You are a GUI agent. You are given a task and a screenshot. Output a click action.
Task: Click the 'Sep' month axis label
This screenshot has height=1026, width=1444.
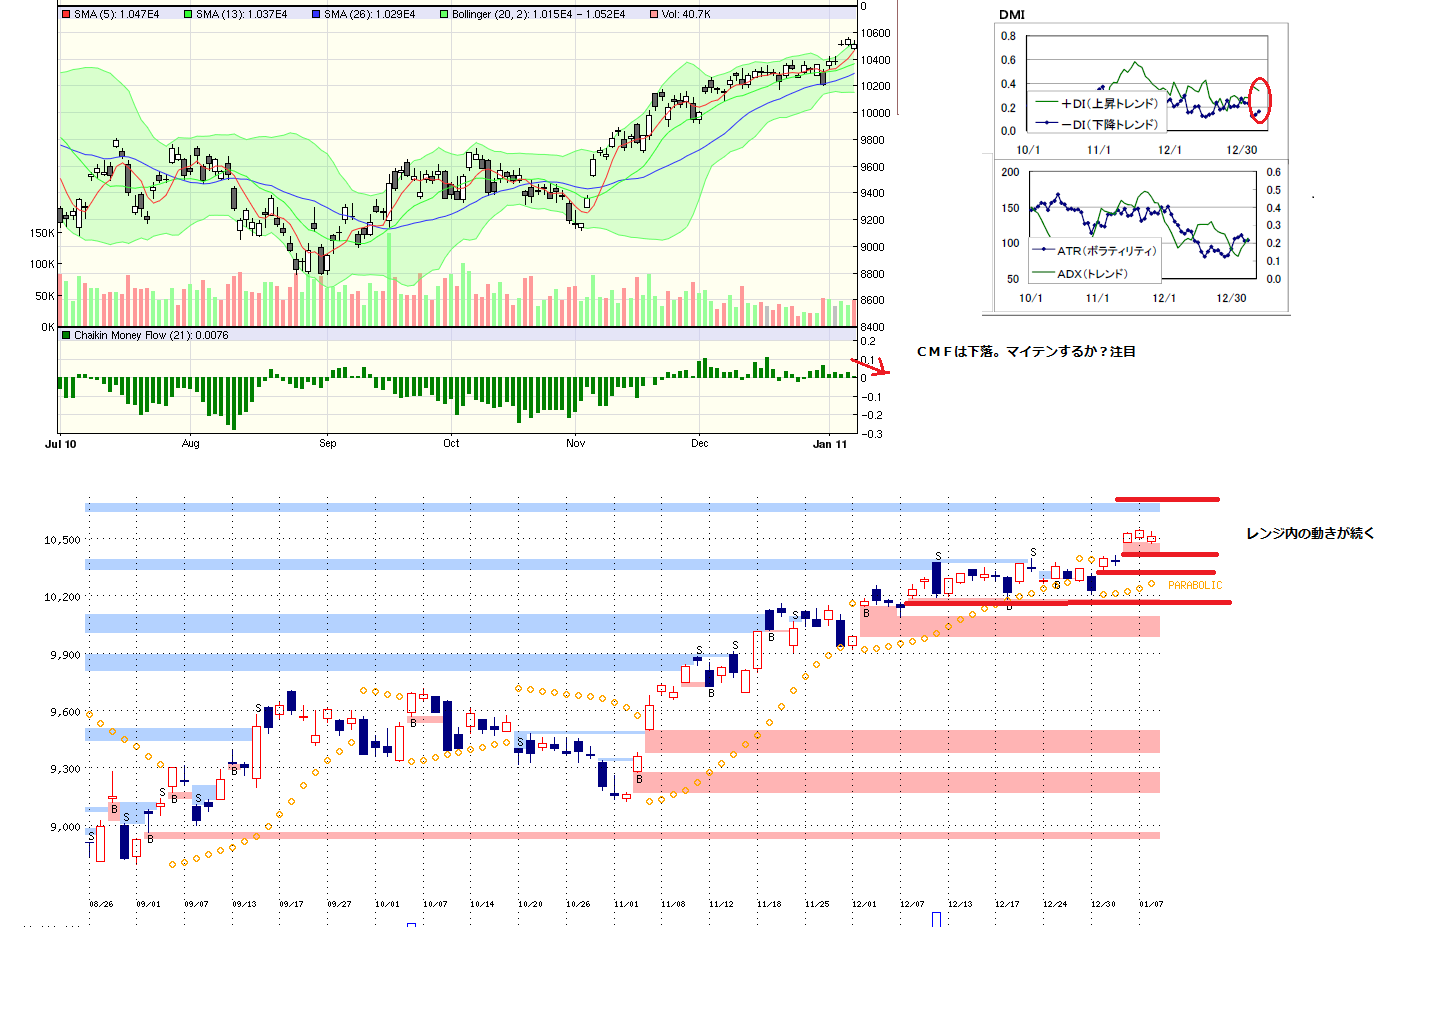point(328,443)
